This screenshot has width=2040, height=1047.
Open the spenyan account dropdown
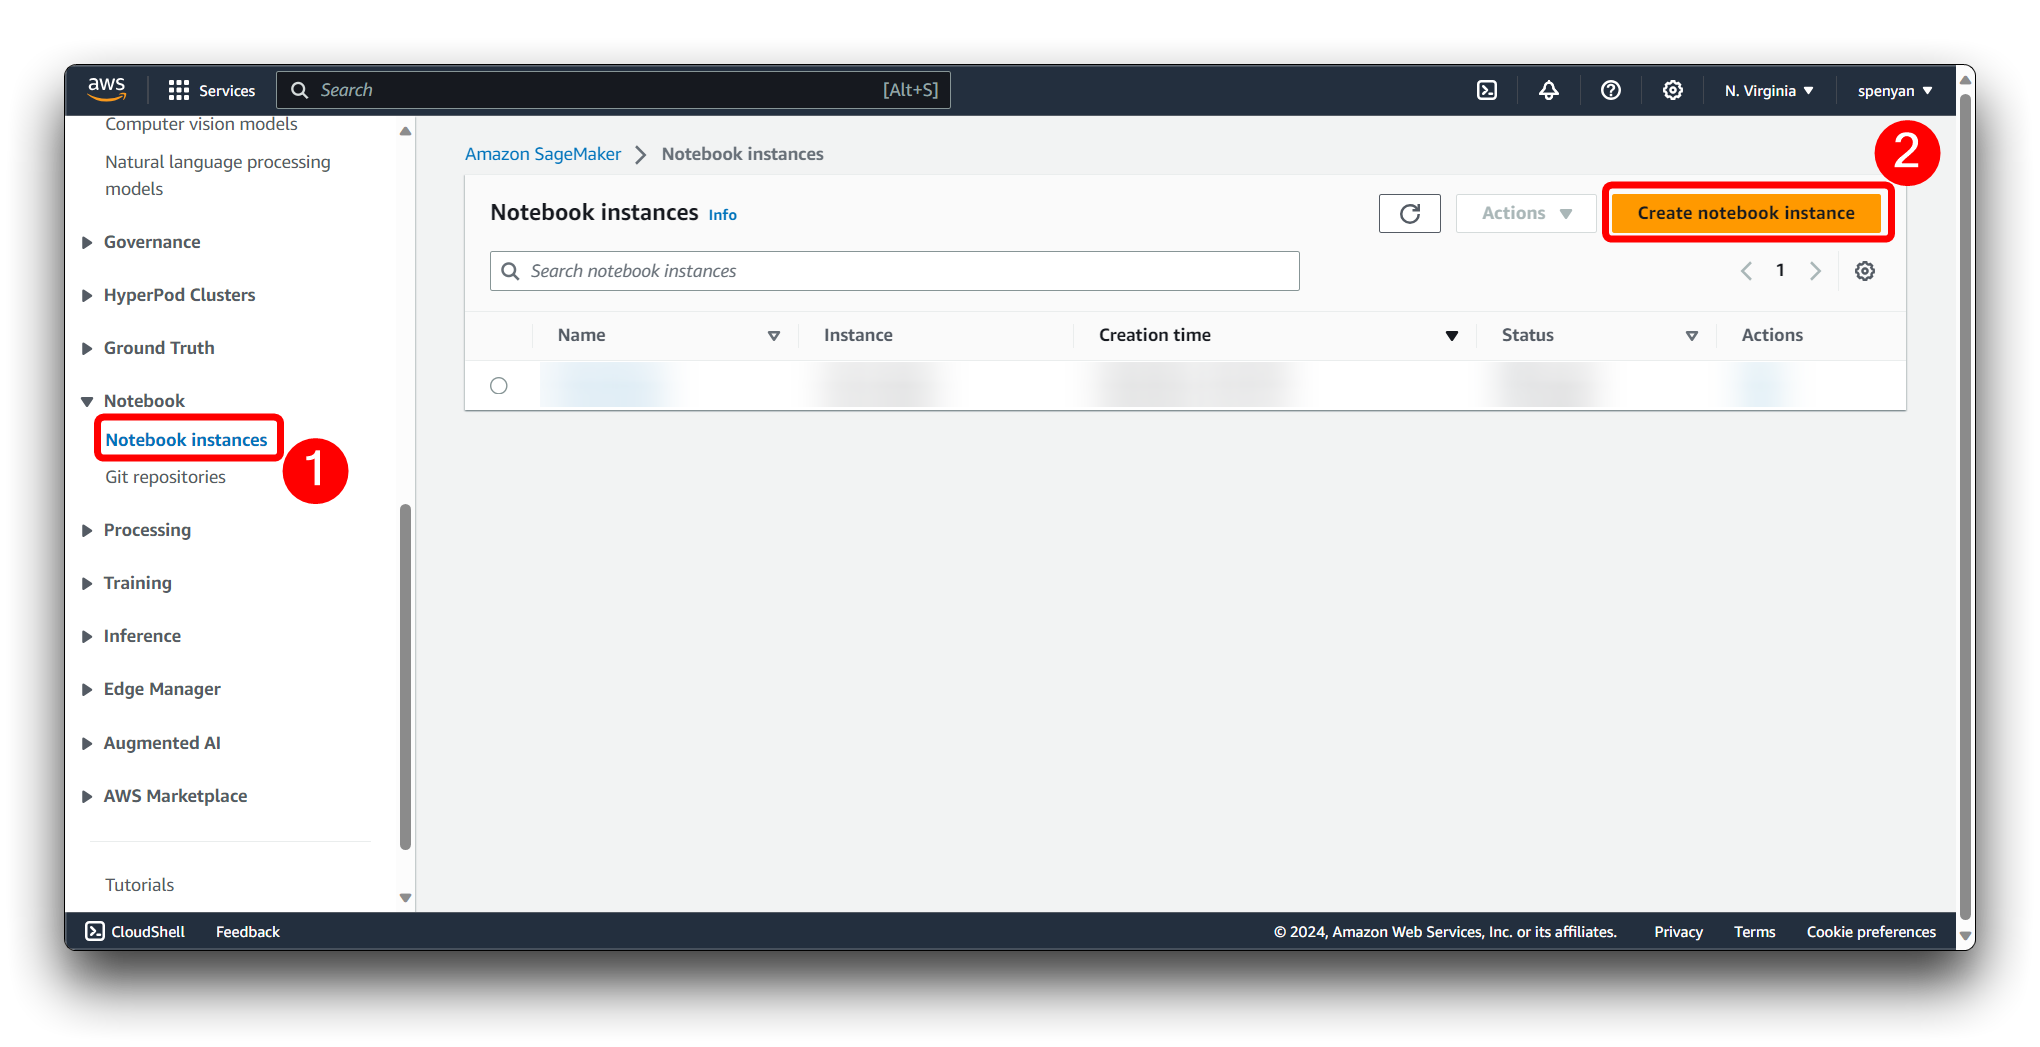coord(1895,90)
